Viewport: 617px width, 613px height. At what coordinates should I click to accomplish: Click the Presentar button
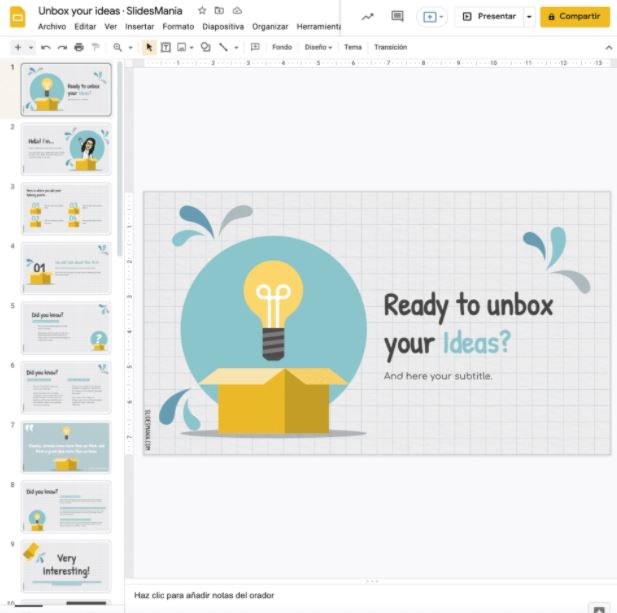tap(489, 17)
